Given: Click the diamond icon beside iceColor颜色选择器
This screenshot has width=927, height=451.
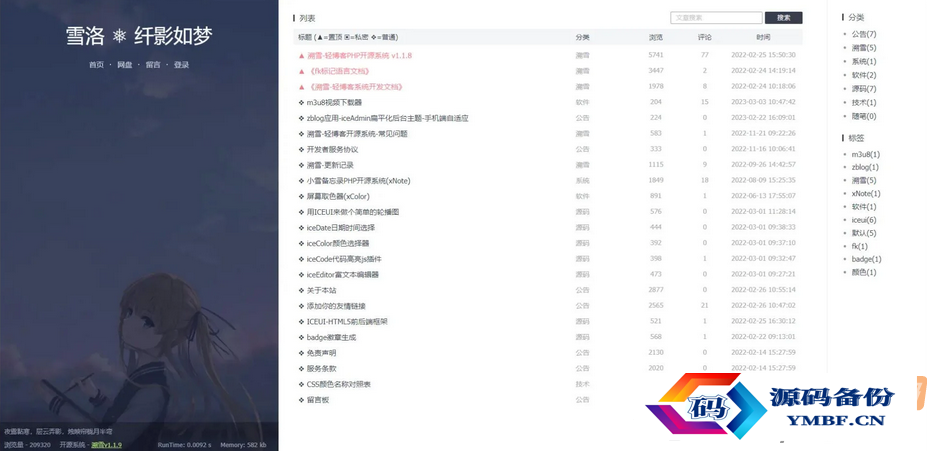Looking at the screenshot, I should (302, 244).
